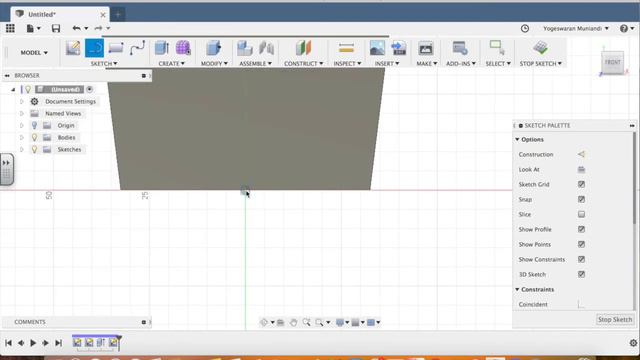640x360 pixels.
Task: Open the ASSEMBLE menu
Action: point(255,64)
